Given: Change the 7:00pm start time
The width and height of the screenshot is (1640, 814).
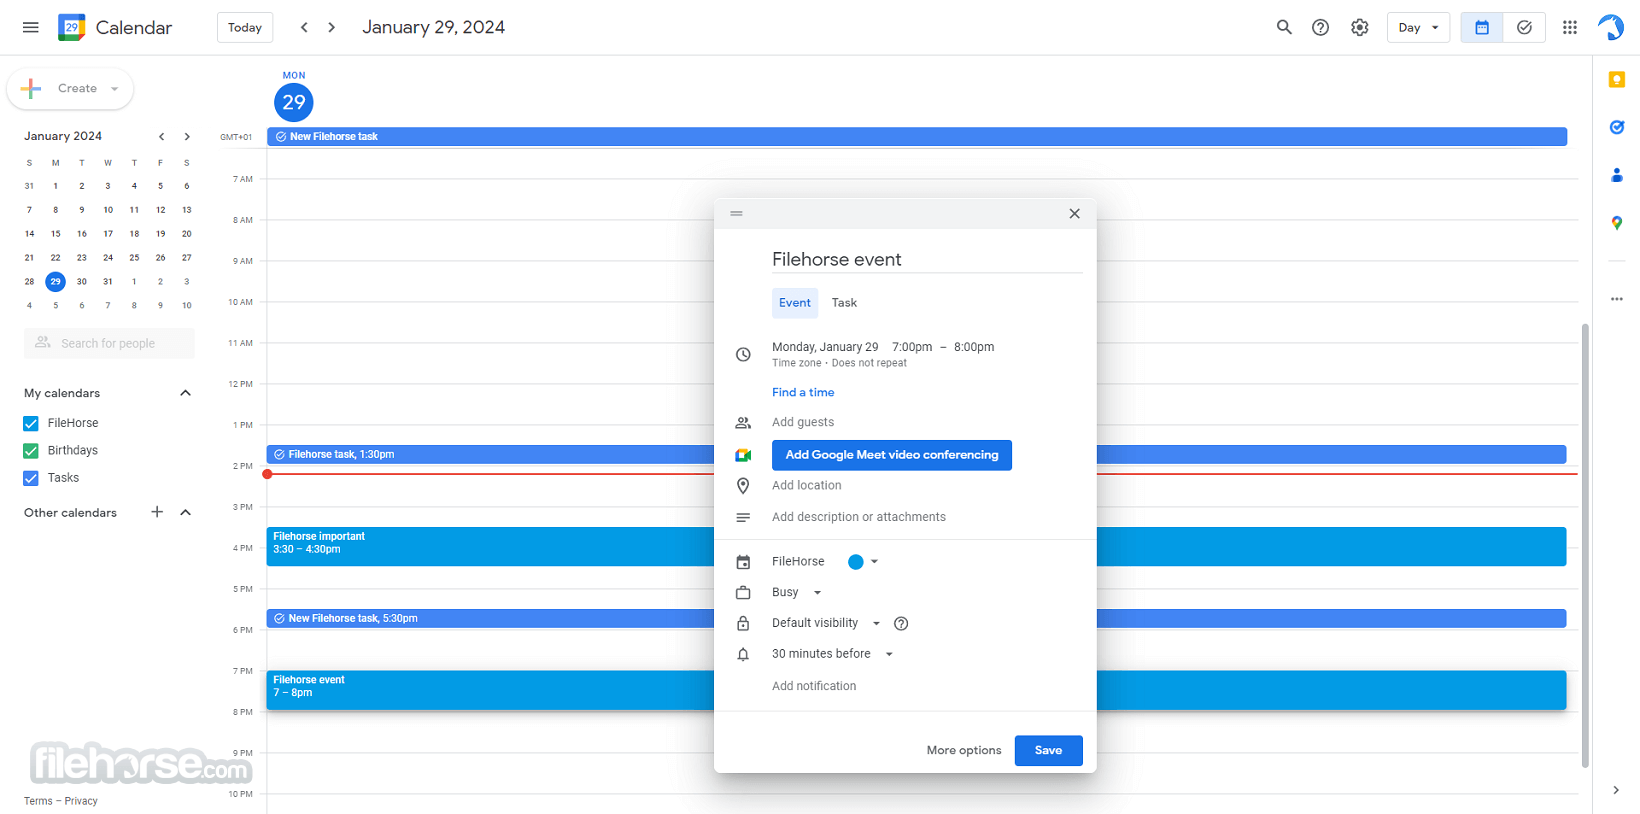Looking at the screenshot, I should [x=912, y=347].
